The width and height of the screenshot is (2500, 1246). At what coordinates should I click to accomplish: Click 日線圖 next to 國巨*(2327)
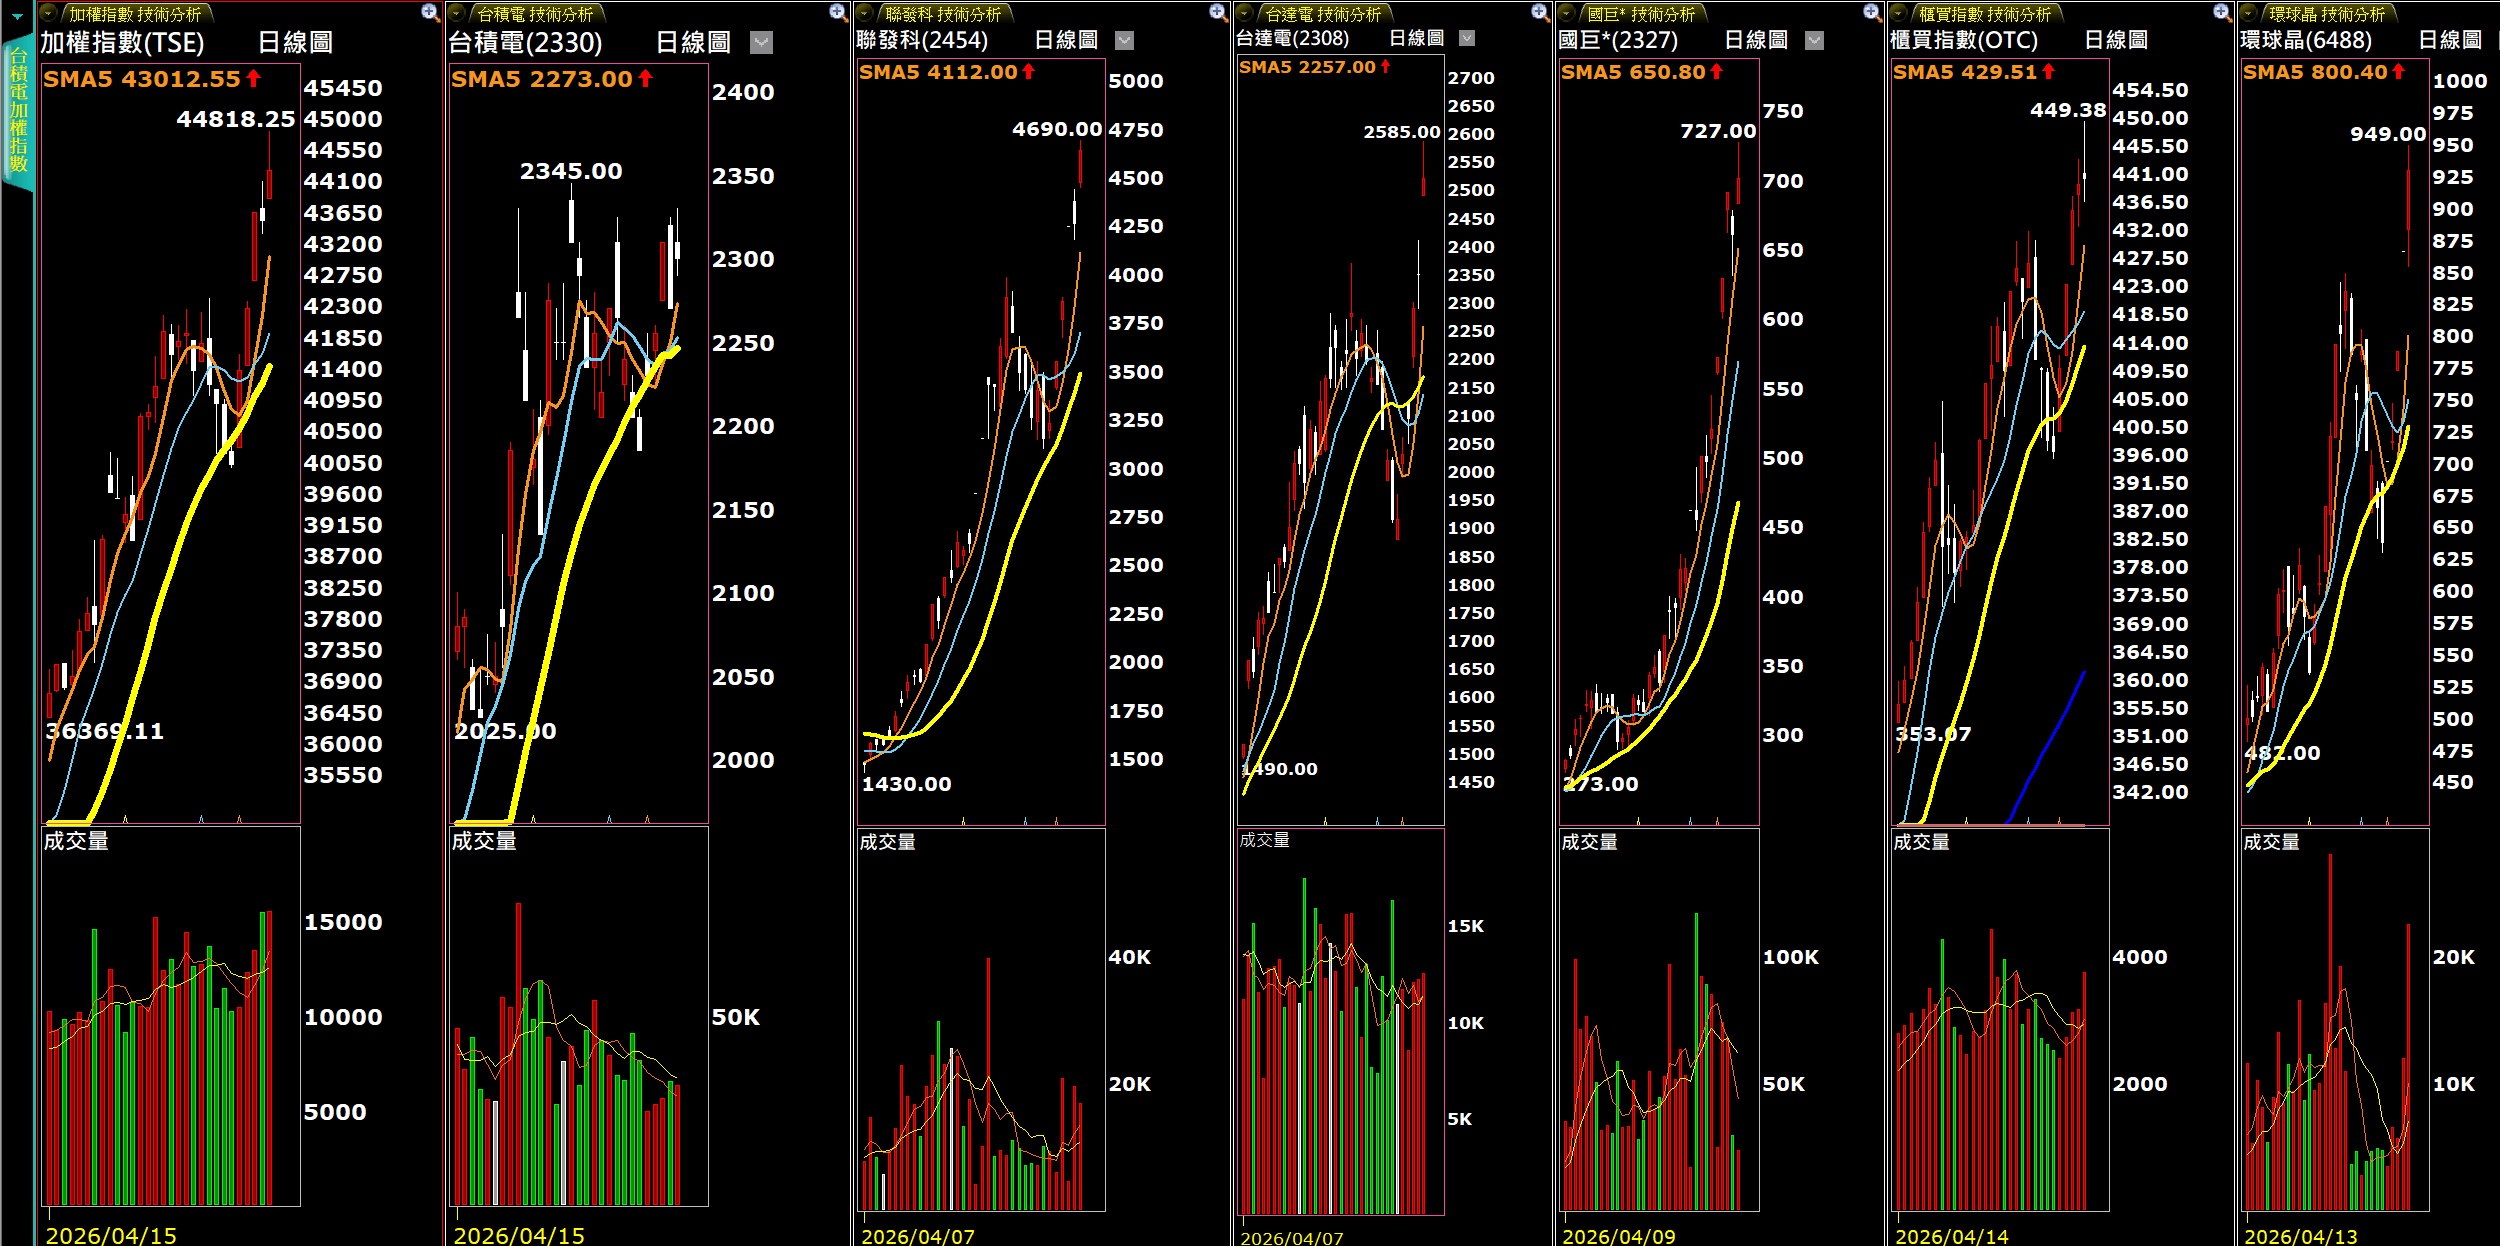tap(1756, 40)
